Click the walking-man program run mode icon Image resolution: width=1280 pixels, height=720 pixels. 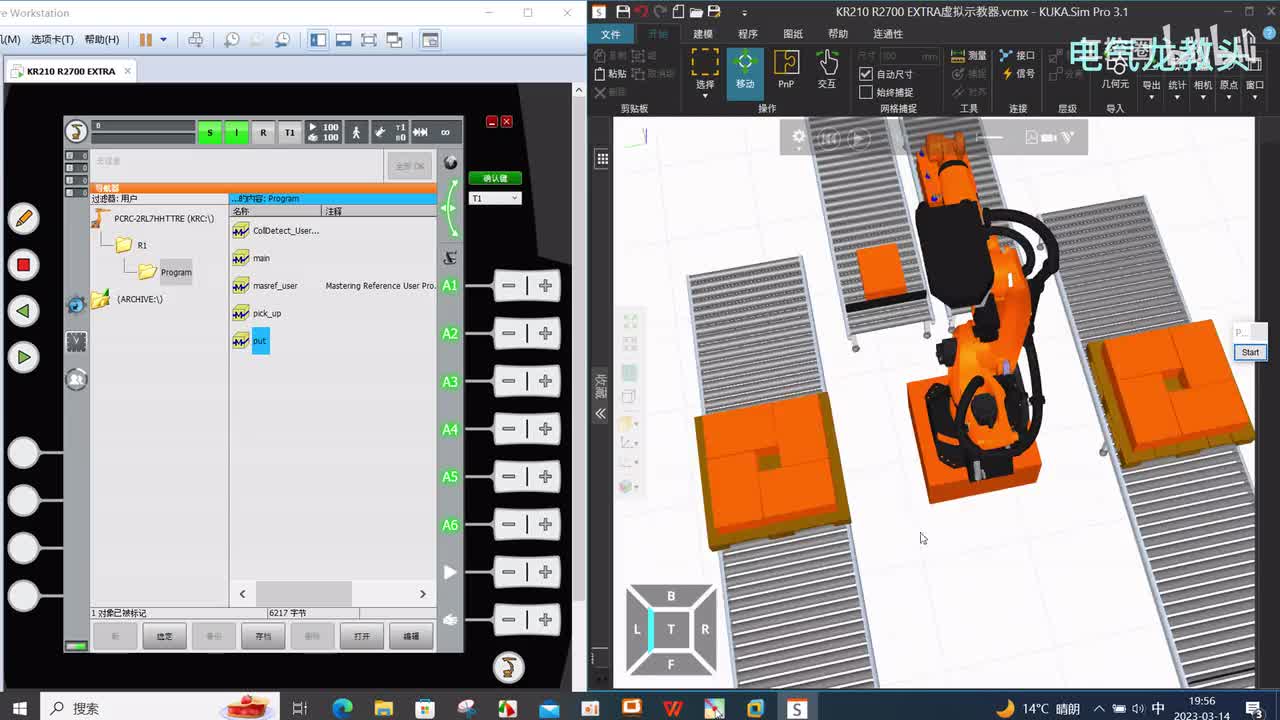click(355, 132)
